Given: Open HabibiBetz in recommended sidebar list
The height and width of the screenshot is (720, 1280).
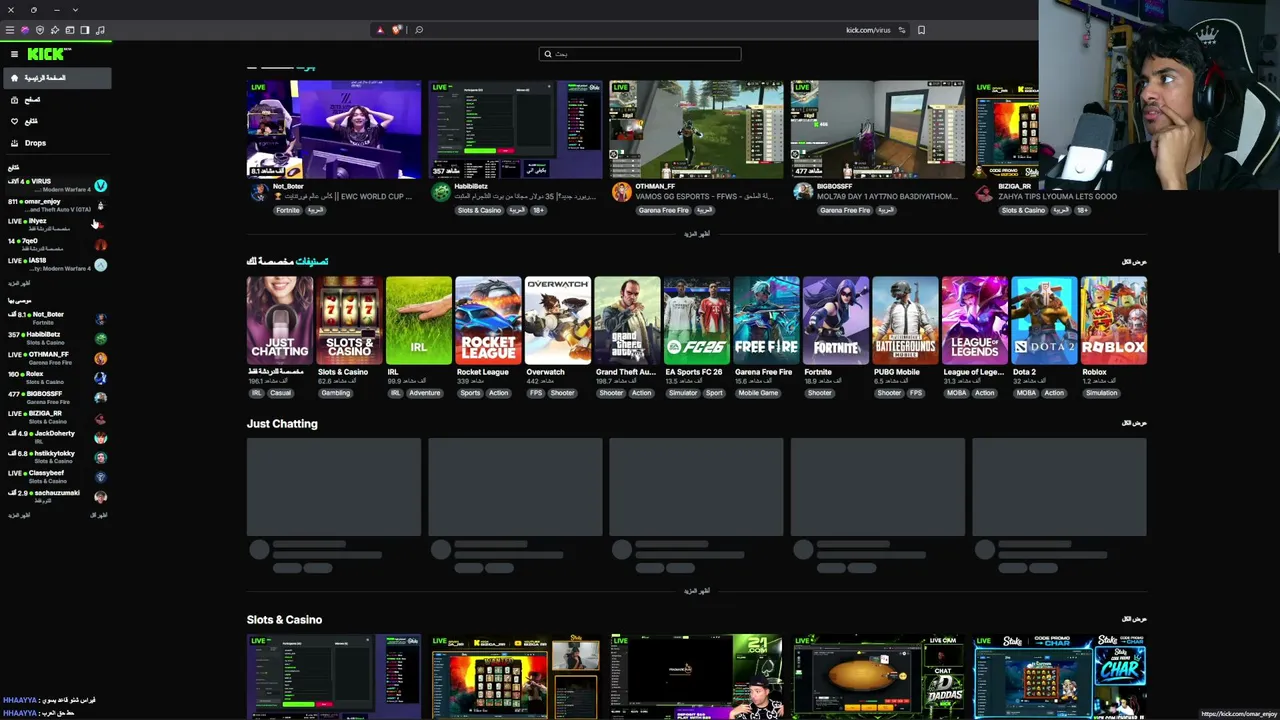Looking at the screenshot, I should click(x=56, y=339).
